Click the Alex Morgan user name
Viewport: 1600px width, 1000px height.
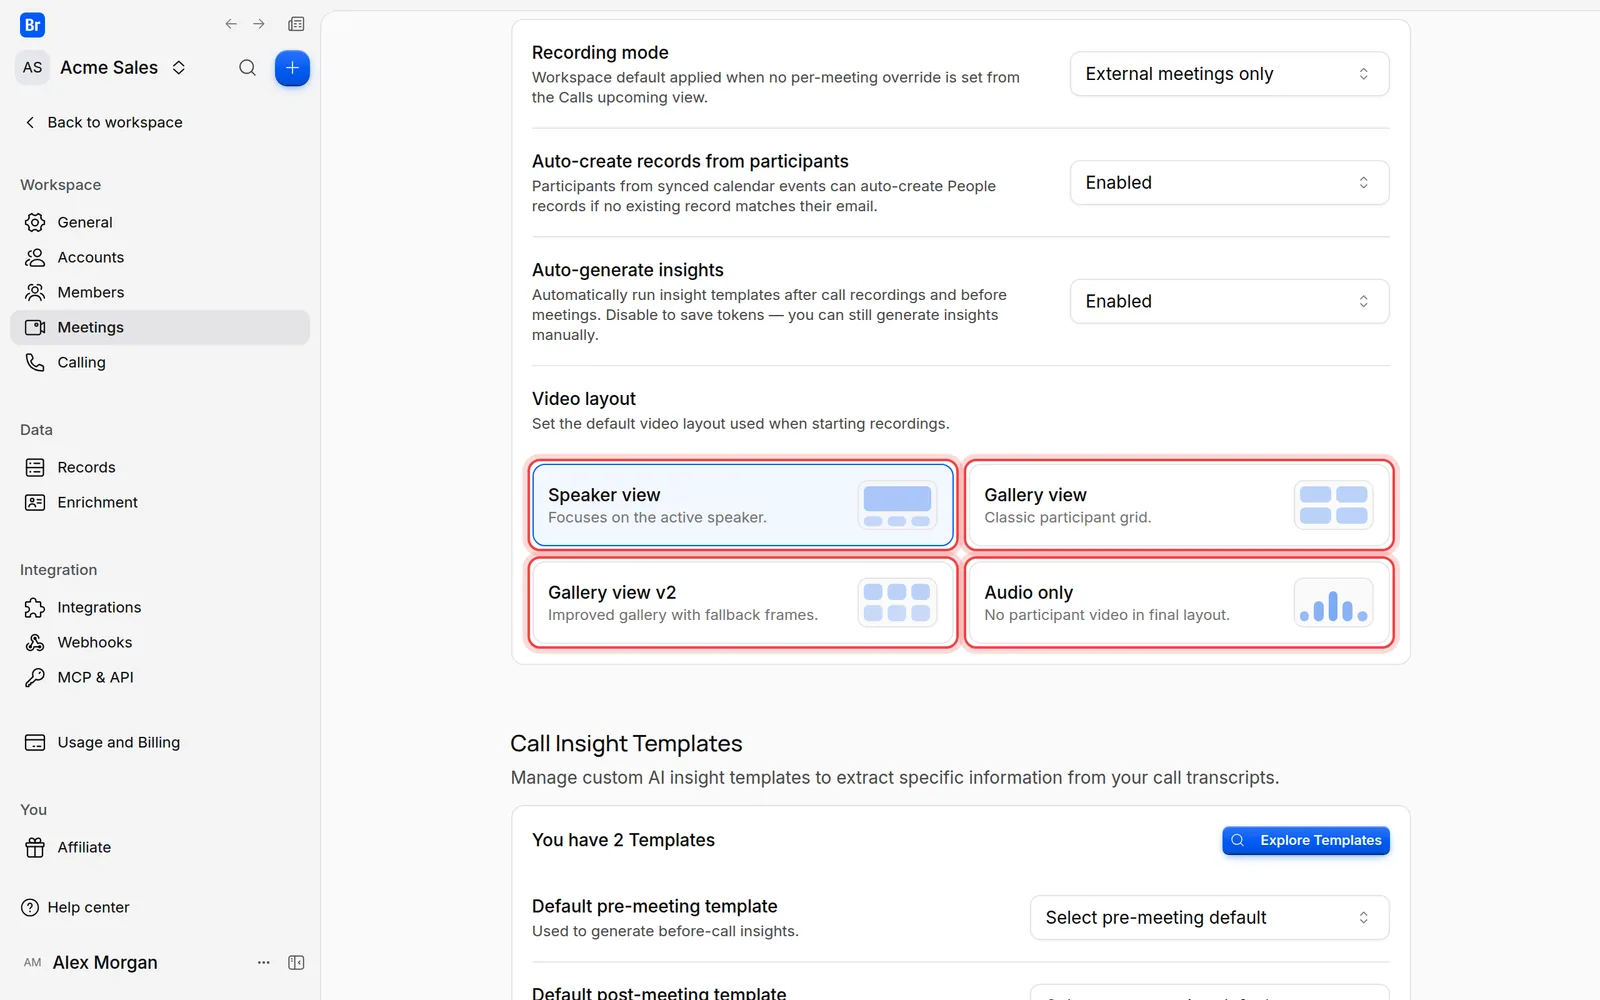(x=105, y=962)
